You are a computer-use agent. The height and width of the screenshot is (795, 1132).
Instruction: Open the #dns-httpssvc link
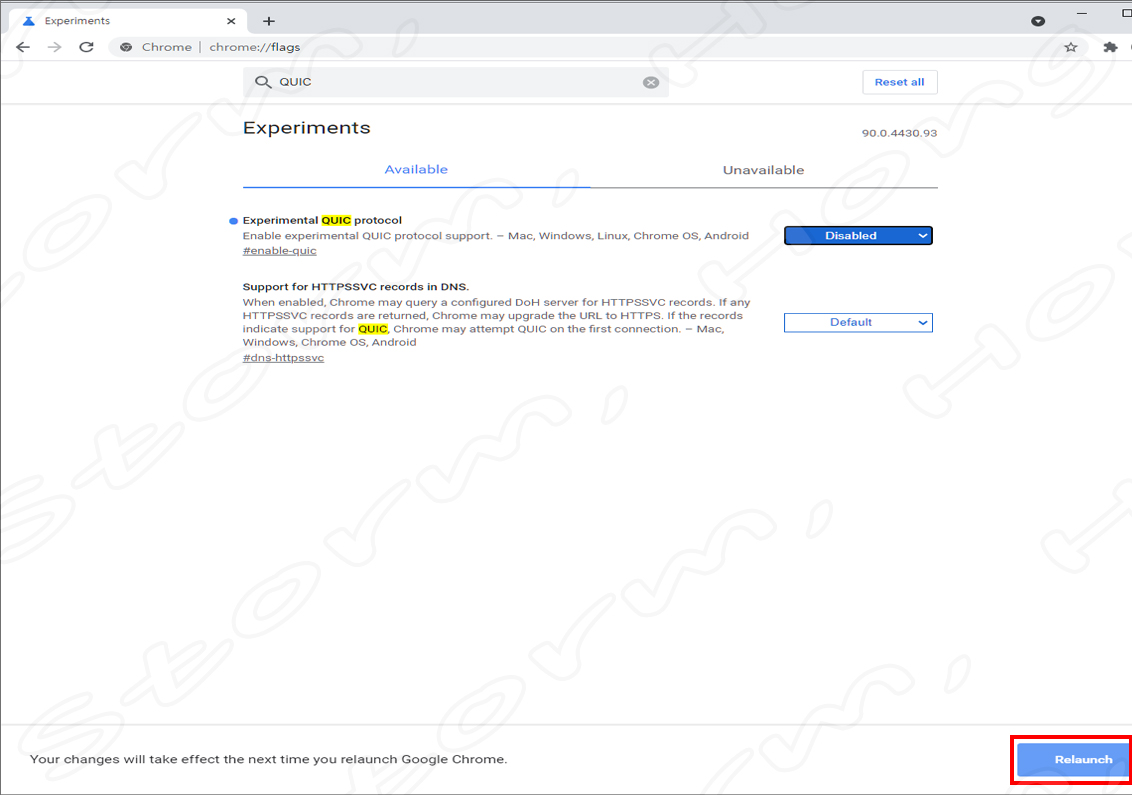click(283, 357)
